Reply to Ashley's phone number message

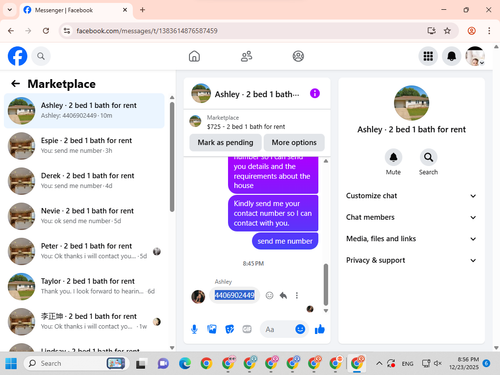pyautogui.click(x=283, y=295)
